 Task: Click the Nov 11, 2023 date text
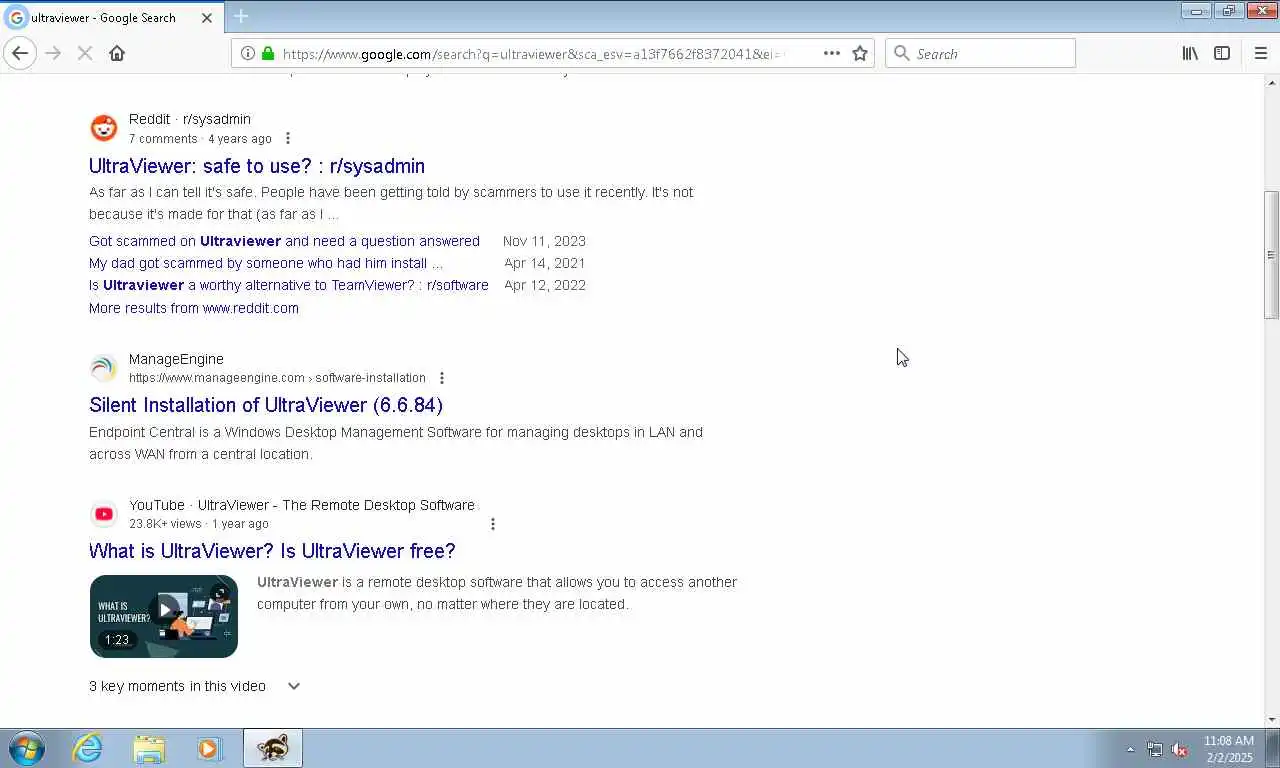[x=544, y=241]
